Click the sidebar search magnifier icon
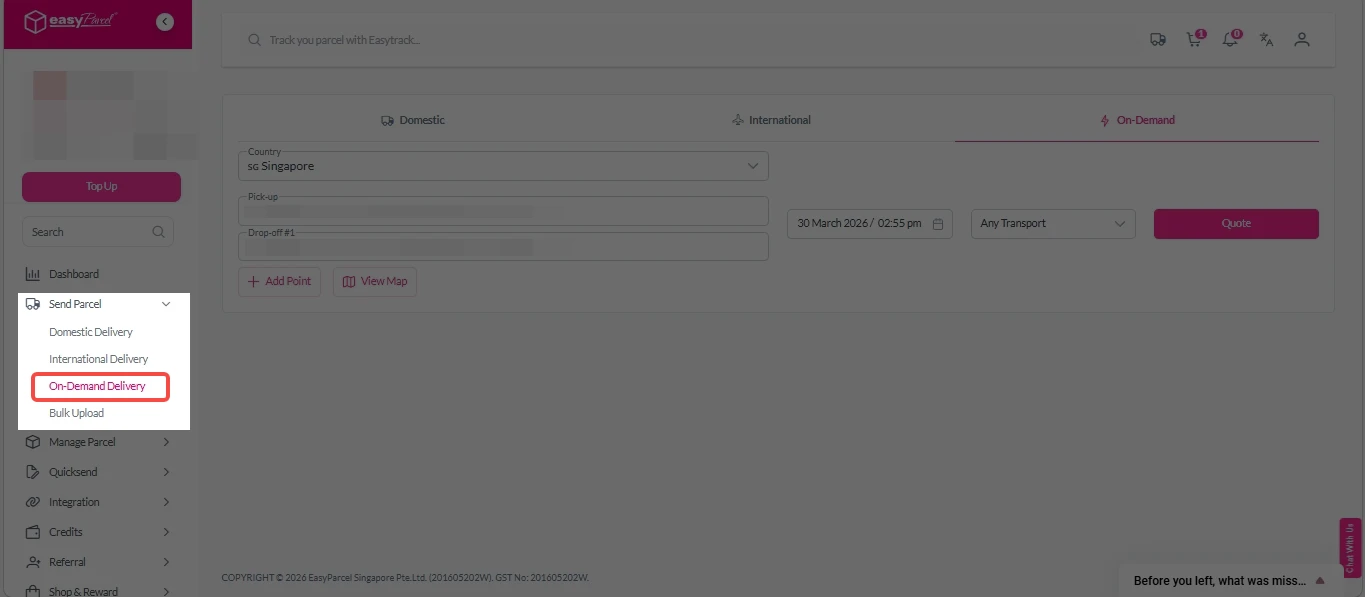 [158, 232]
